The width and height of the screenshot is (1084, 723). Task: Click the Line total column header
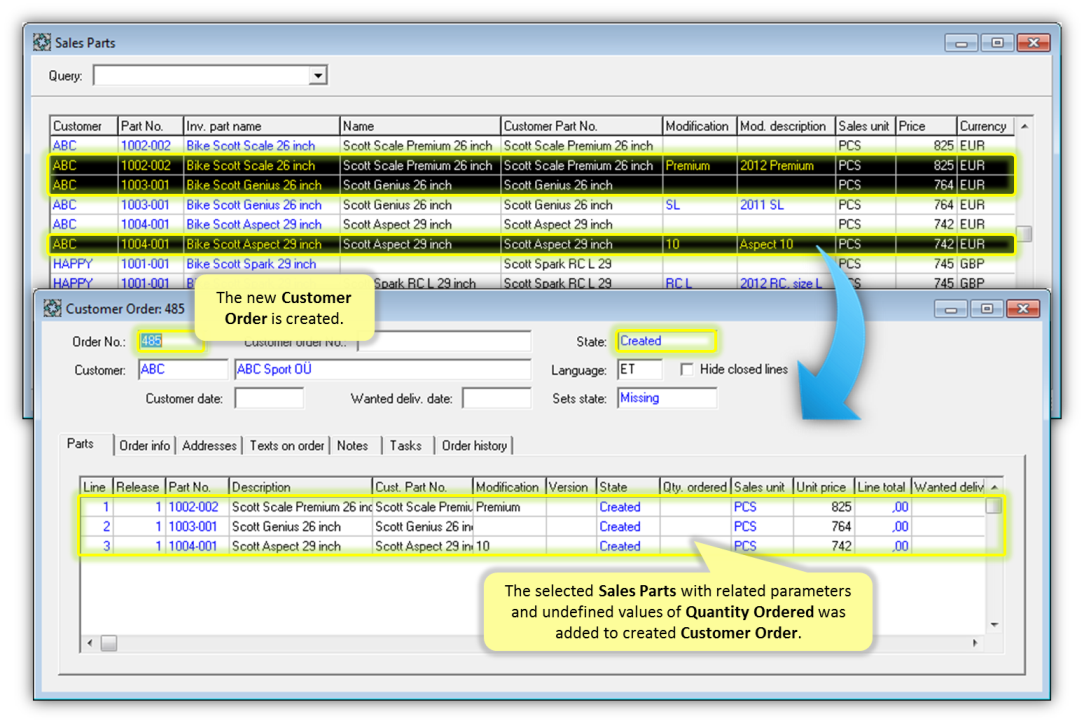click(x=882, y=487)
